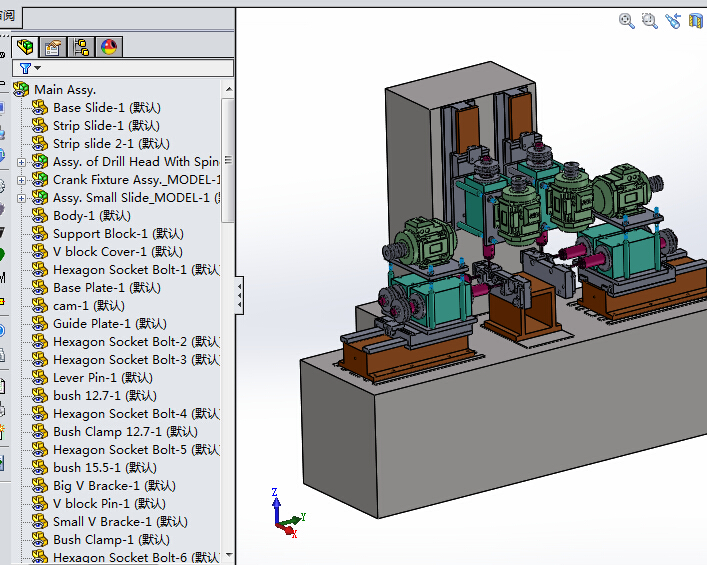Select Base Slide-1 part

pyautogui.click(x=106, y=108)
